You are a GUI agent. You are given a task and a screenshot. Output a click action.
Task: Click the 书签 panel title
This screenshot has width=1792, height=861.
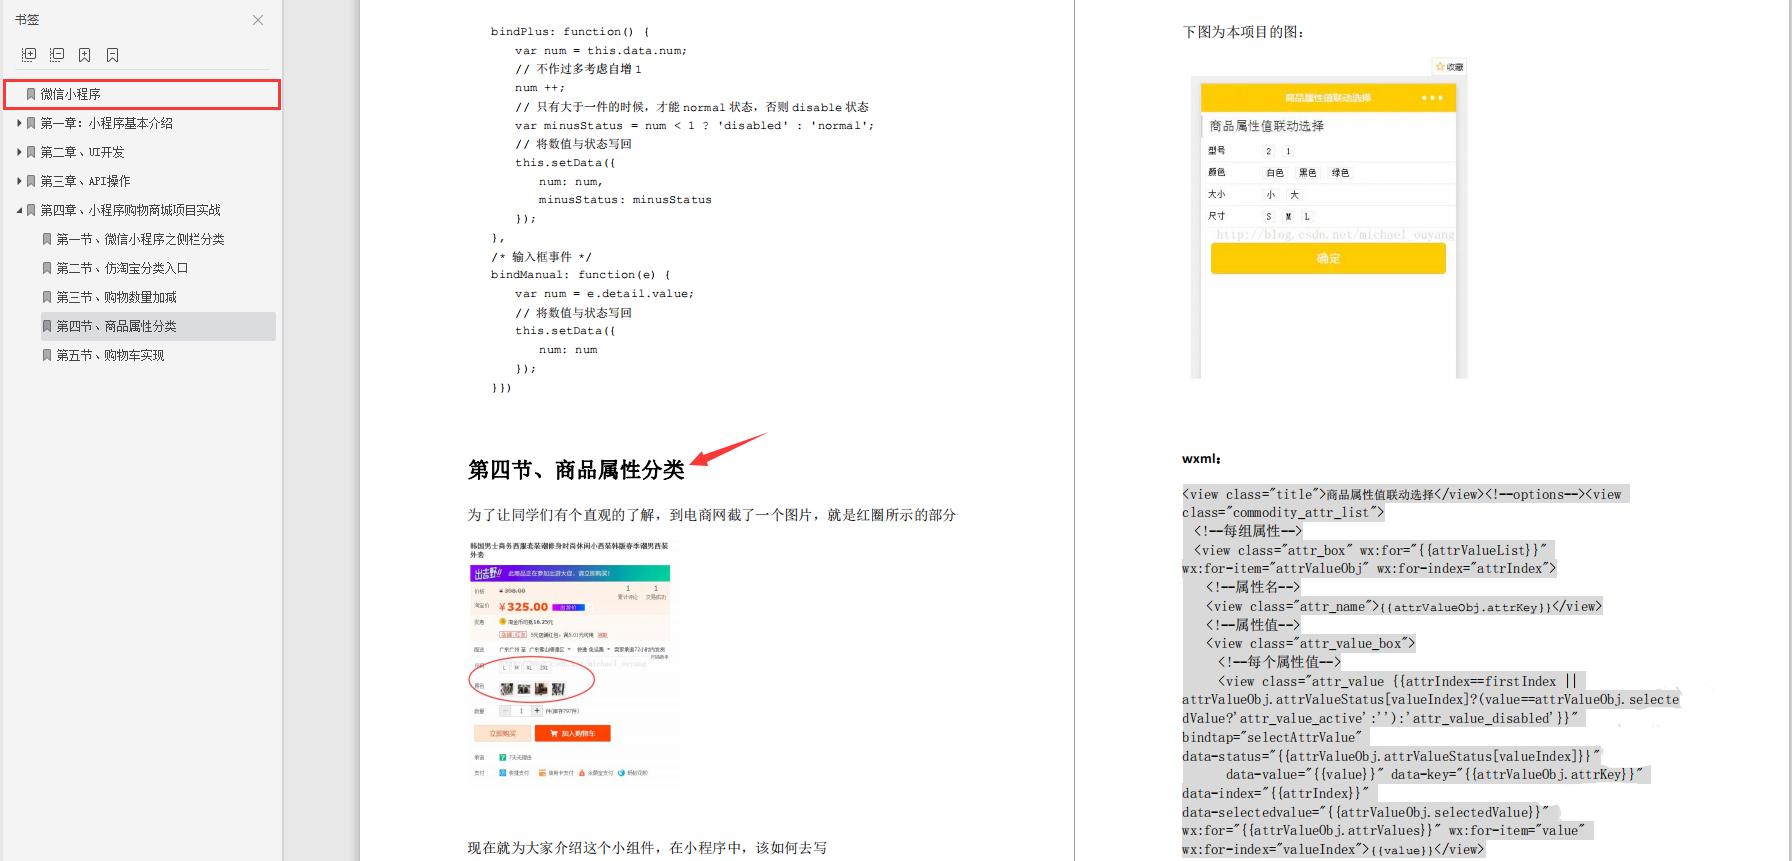27,20
